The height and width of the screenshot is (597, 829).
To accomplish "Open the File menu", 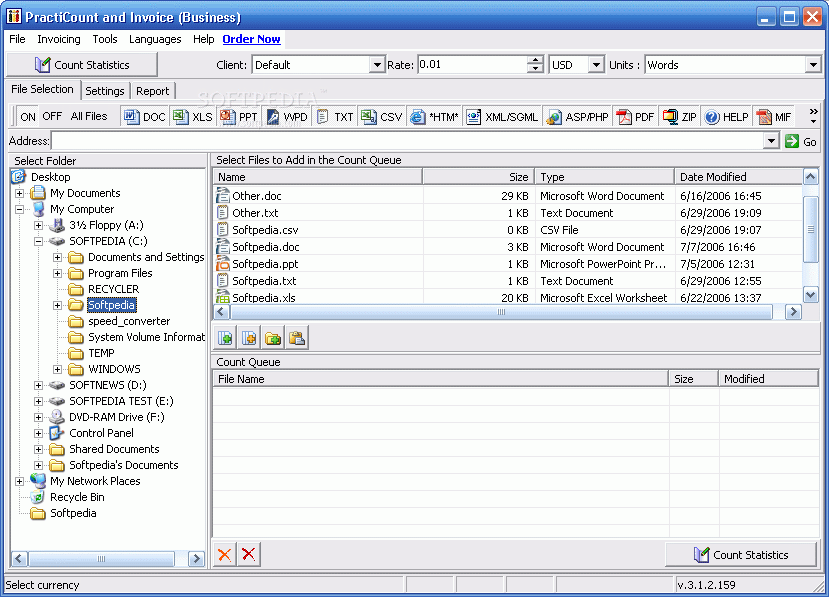I will (17, 39).
